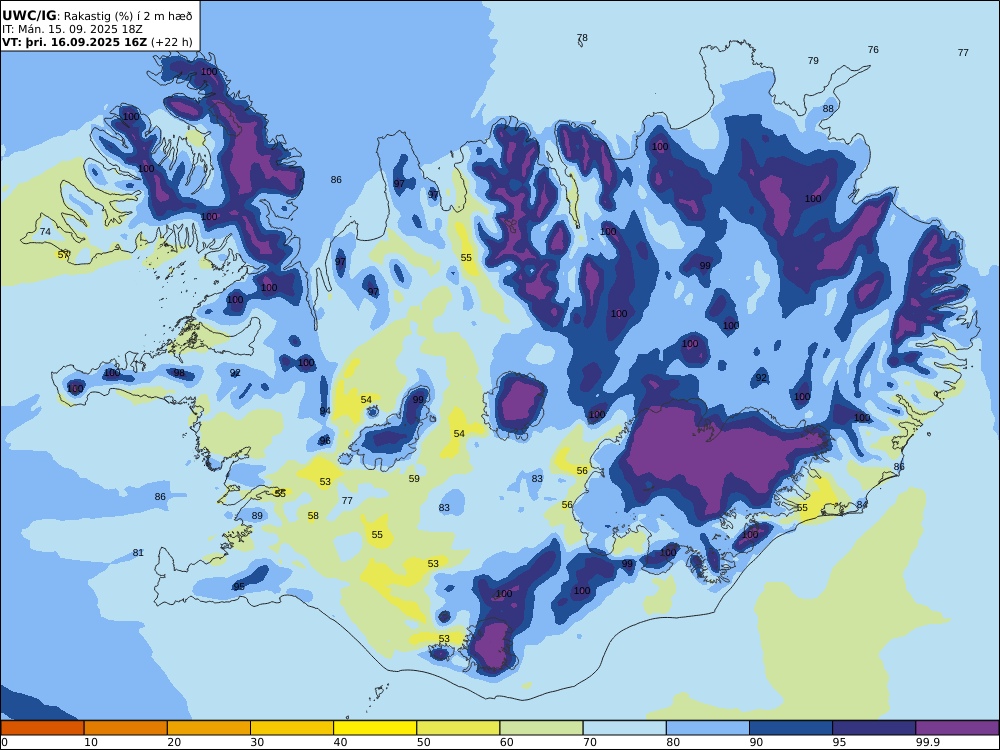The image size is (1000, 750).
Task: Pick the bright yellow 40–50 legend swatch
Action: tap(375, 728)
